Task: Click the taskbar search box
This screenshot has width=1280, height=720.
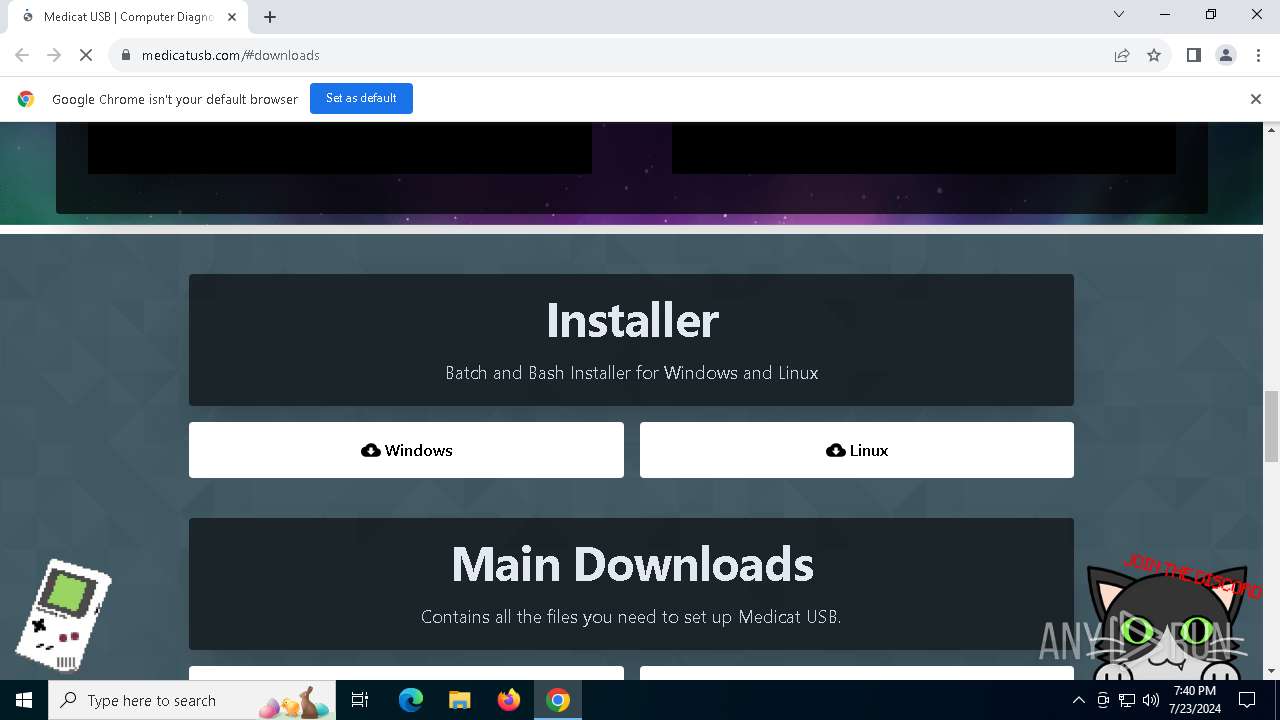Action: coord(192,700)
